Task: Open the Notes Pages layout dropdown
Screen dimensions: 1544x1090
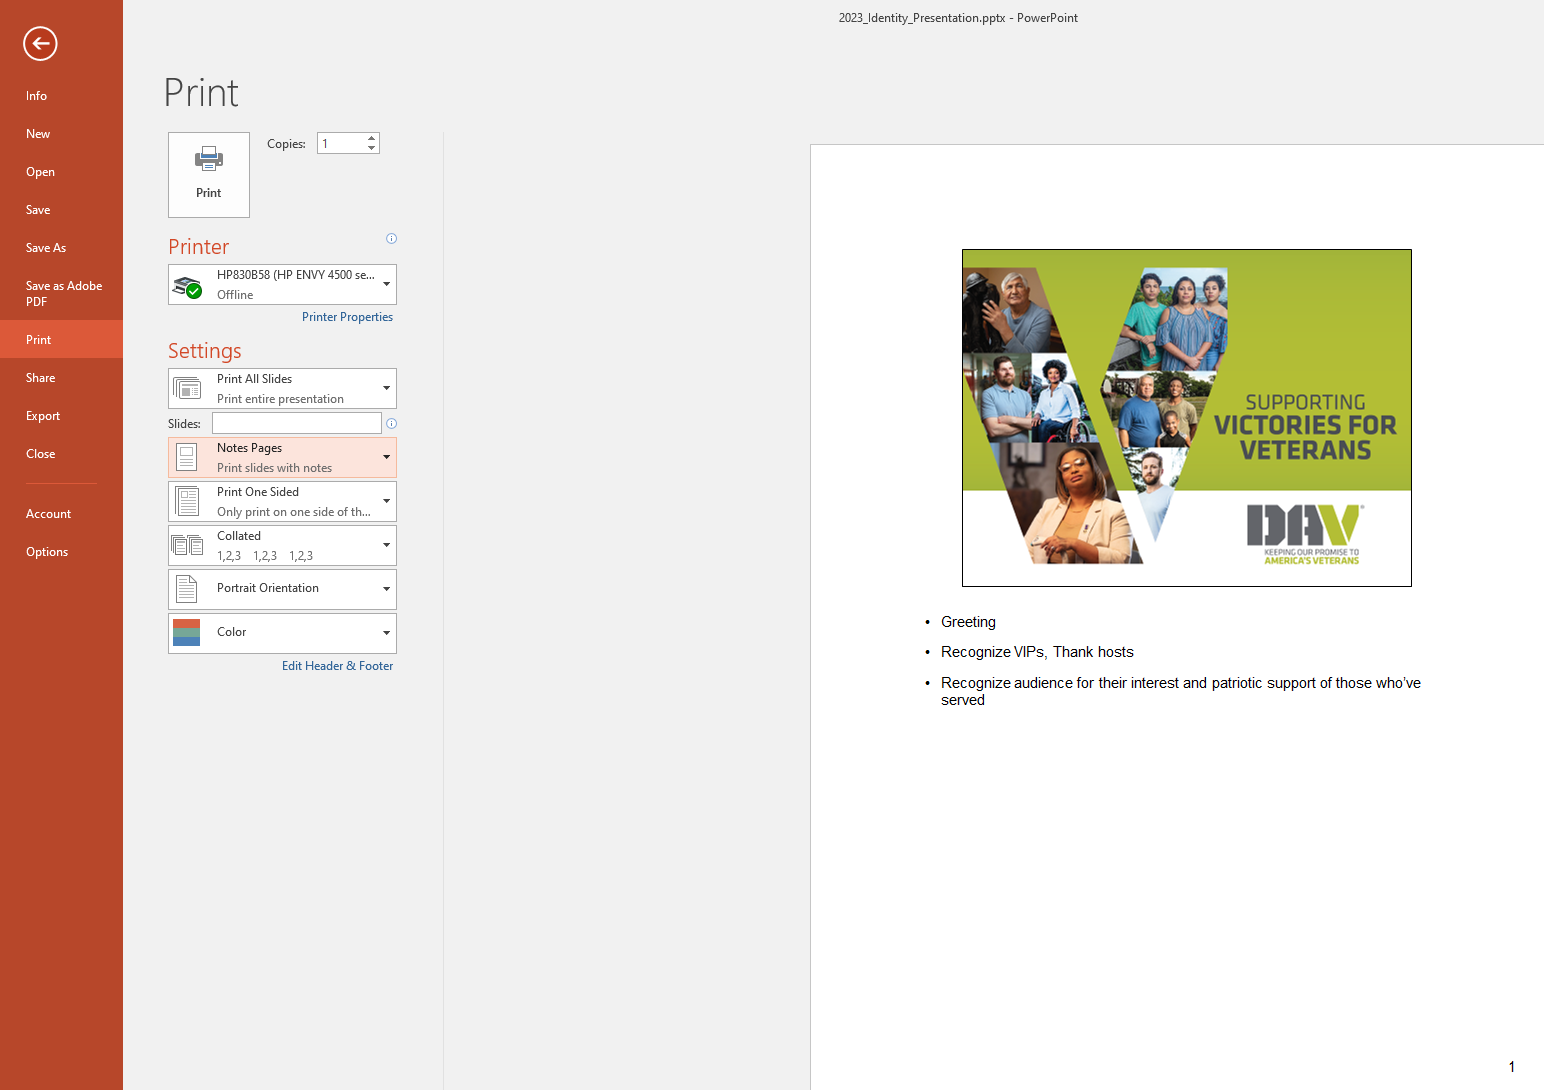Action: coord(386,457)
